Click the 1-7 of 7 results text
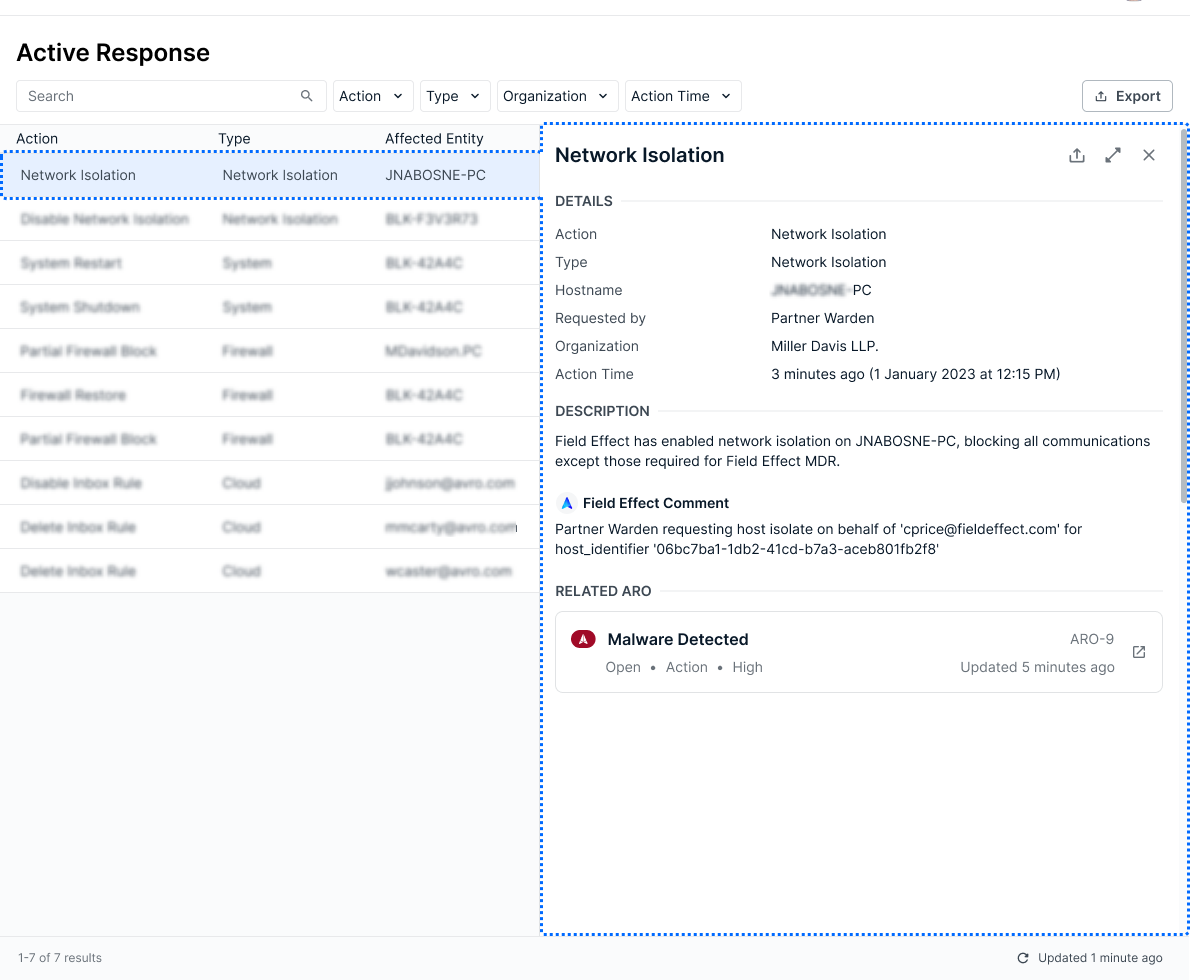The image size is (1190, 980). tap(60, 958)
